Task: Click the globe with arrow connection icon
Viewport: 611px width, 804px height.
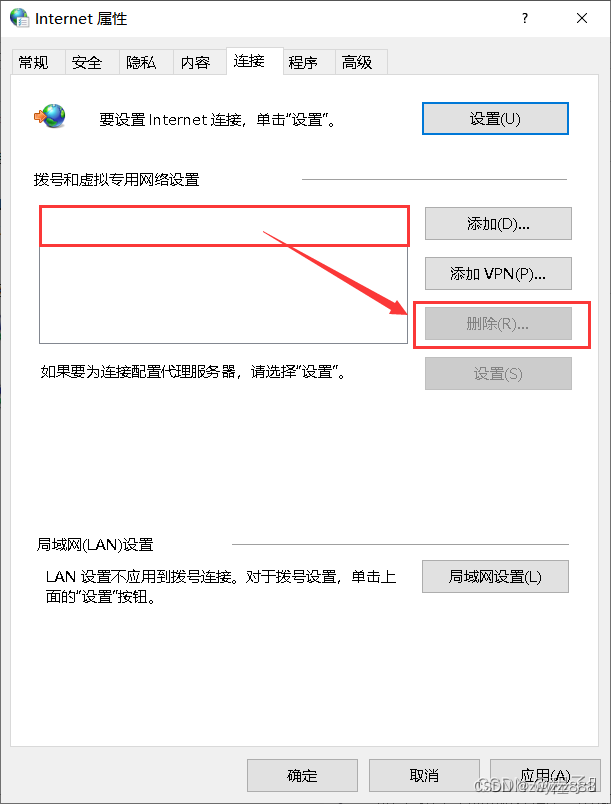Action: coord(50,116)
